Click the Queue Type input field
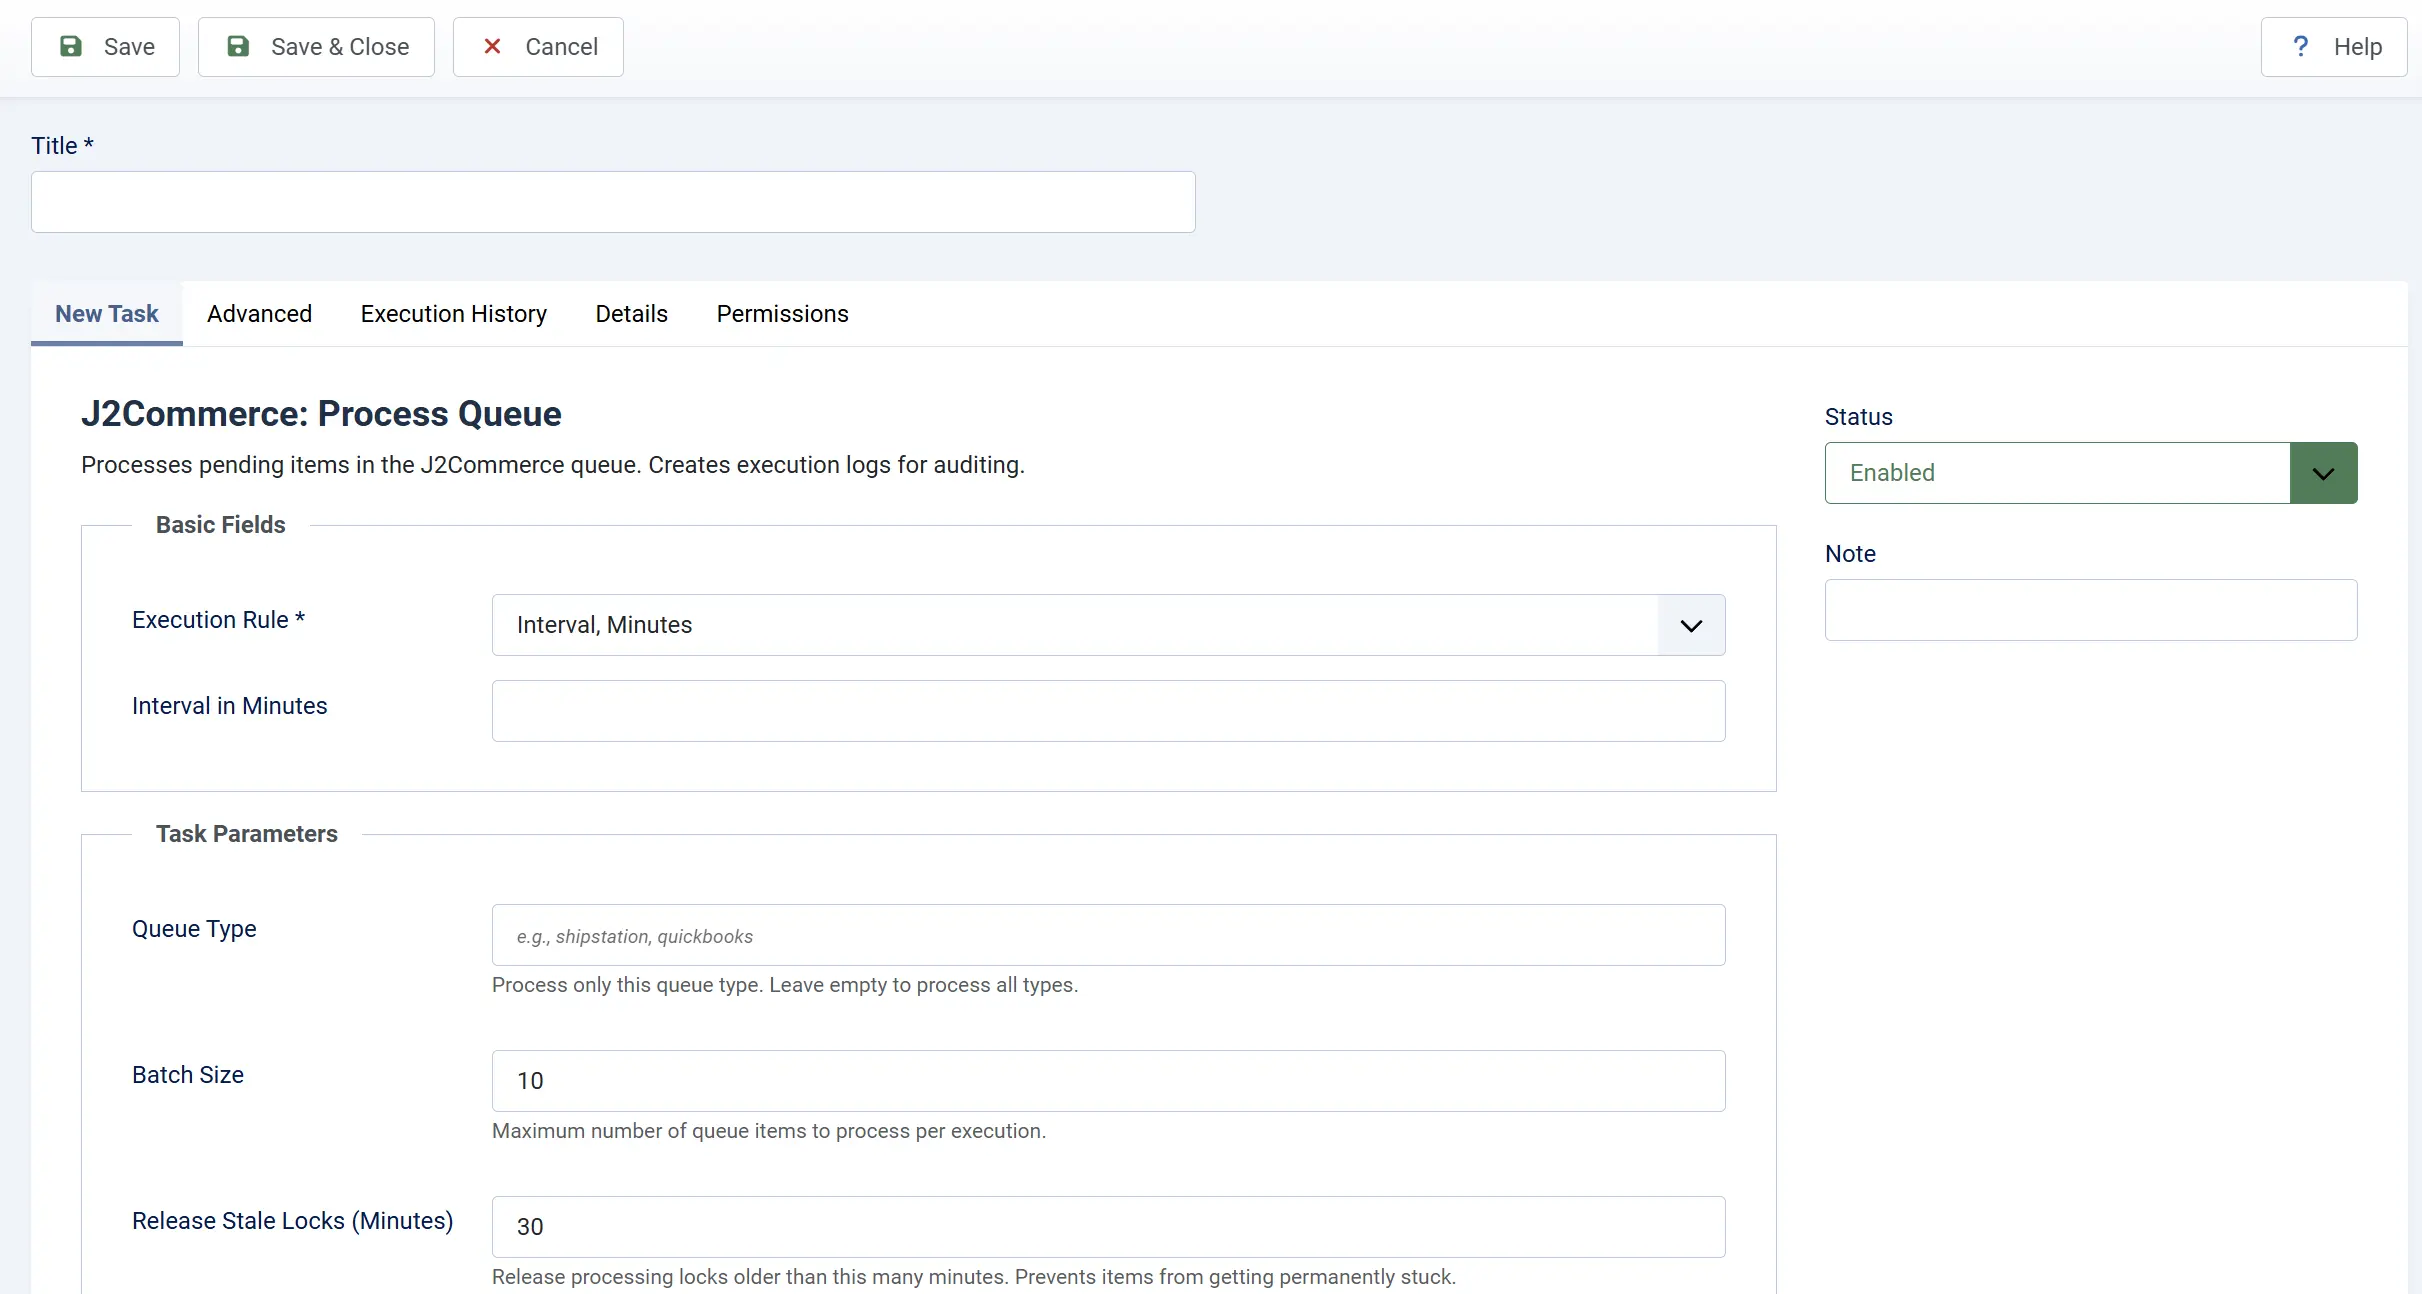This screenshot has width=2422, height=1294. [x=1109, y=935]
